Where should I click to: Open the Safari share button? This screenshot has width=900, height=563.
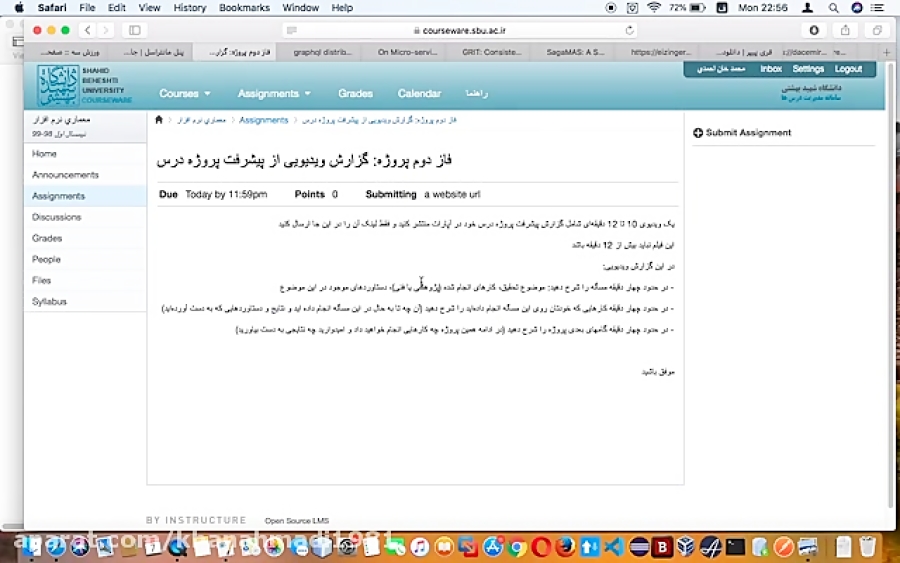[x=845, y=30]
